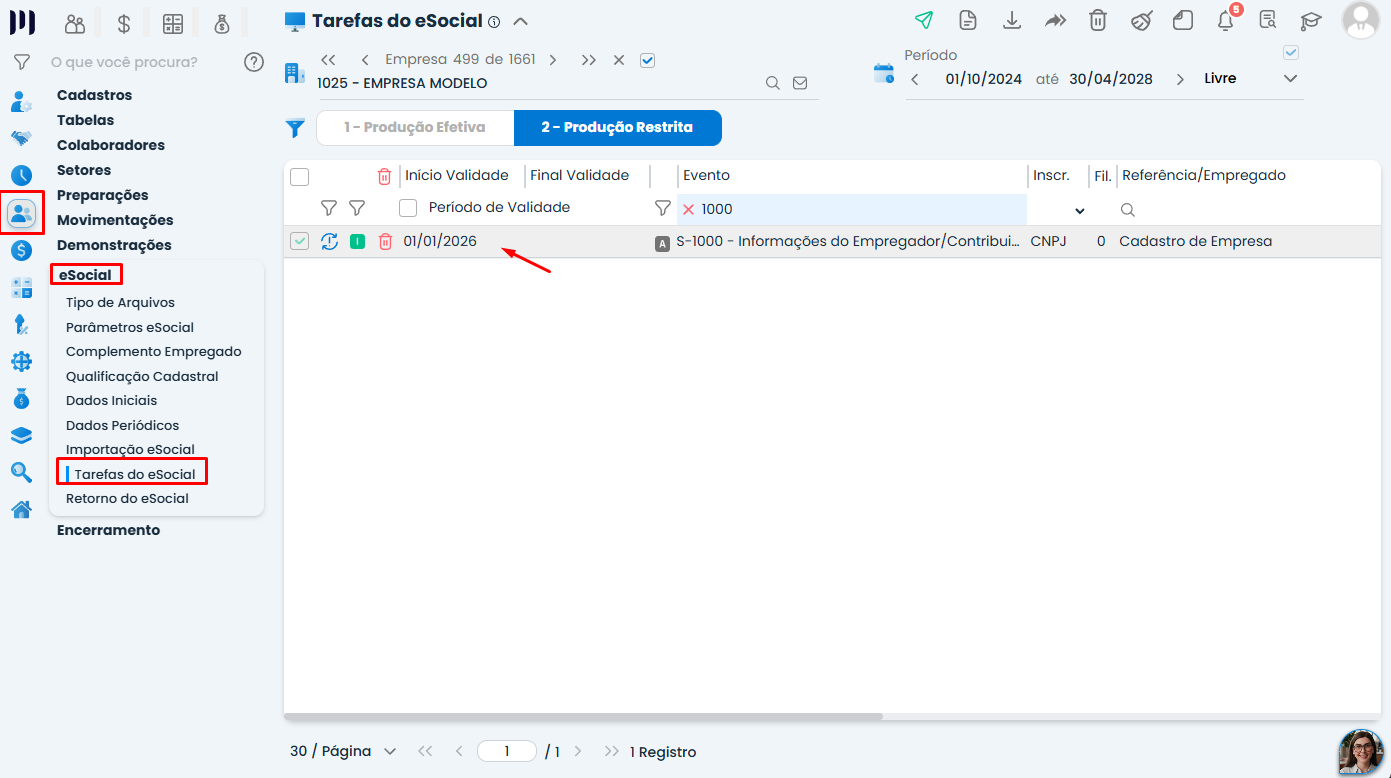Screen dimensions: 1391x778
Task: Click the graduation cap help icon
Action: [x=1310, y=20]
